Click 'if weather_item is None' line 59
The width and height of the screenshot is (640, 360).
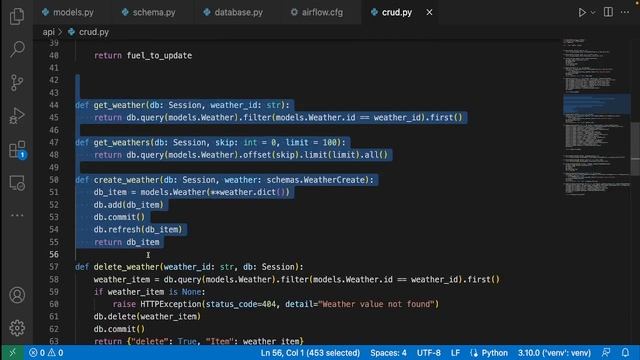[149, 292]
